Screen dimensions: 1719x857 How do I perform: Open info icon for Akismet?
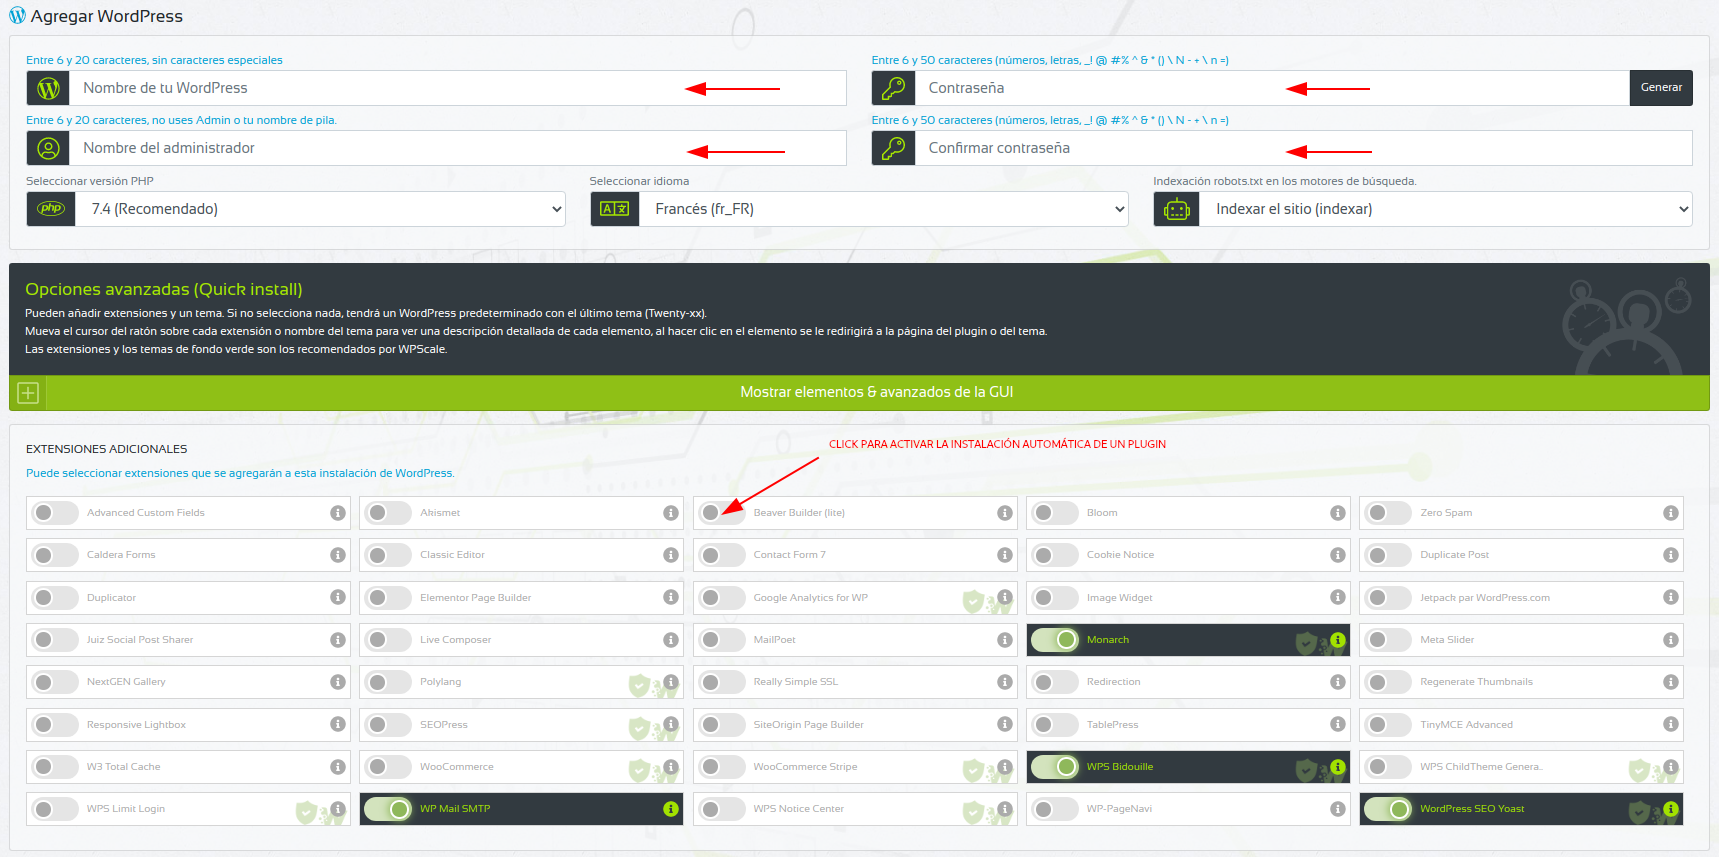tap(671, 513)
